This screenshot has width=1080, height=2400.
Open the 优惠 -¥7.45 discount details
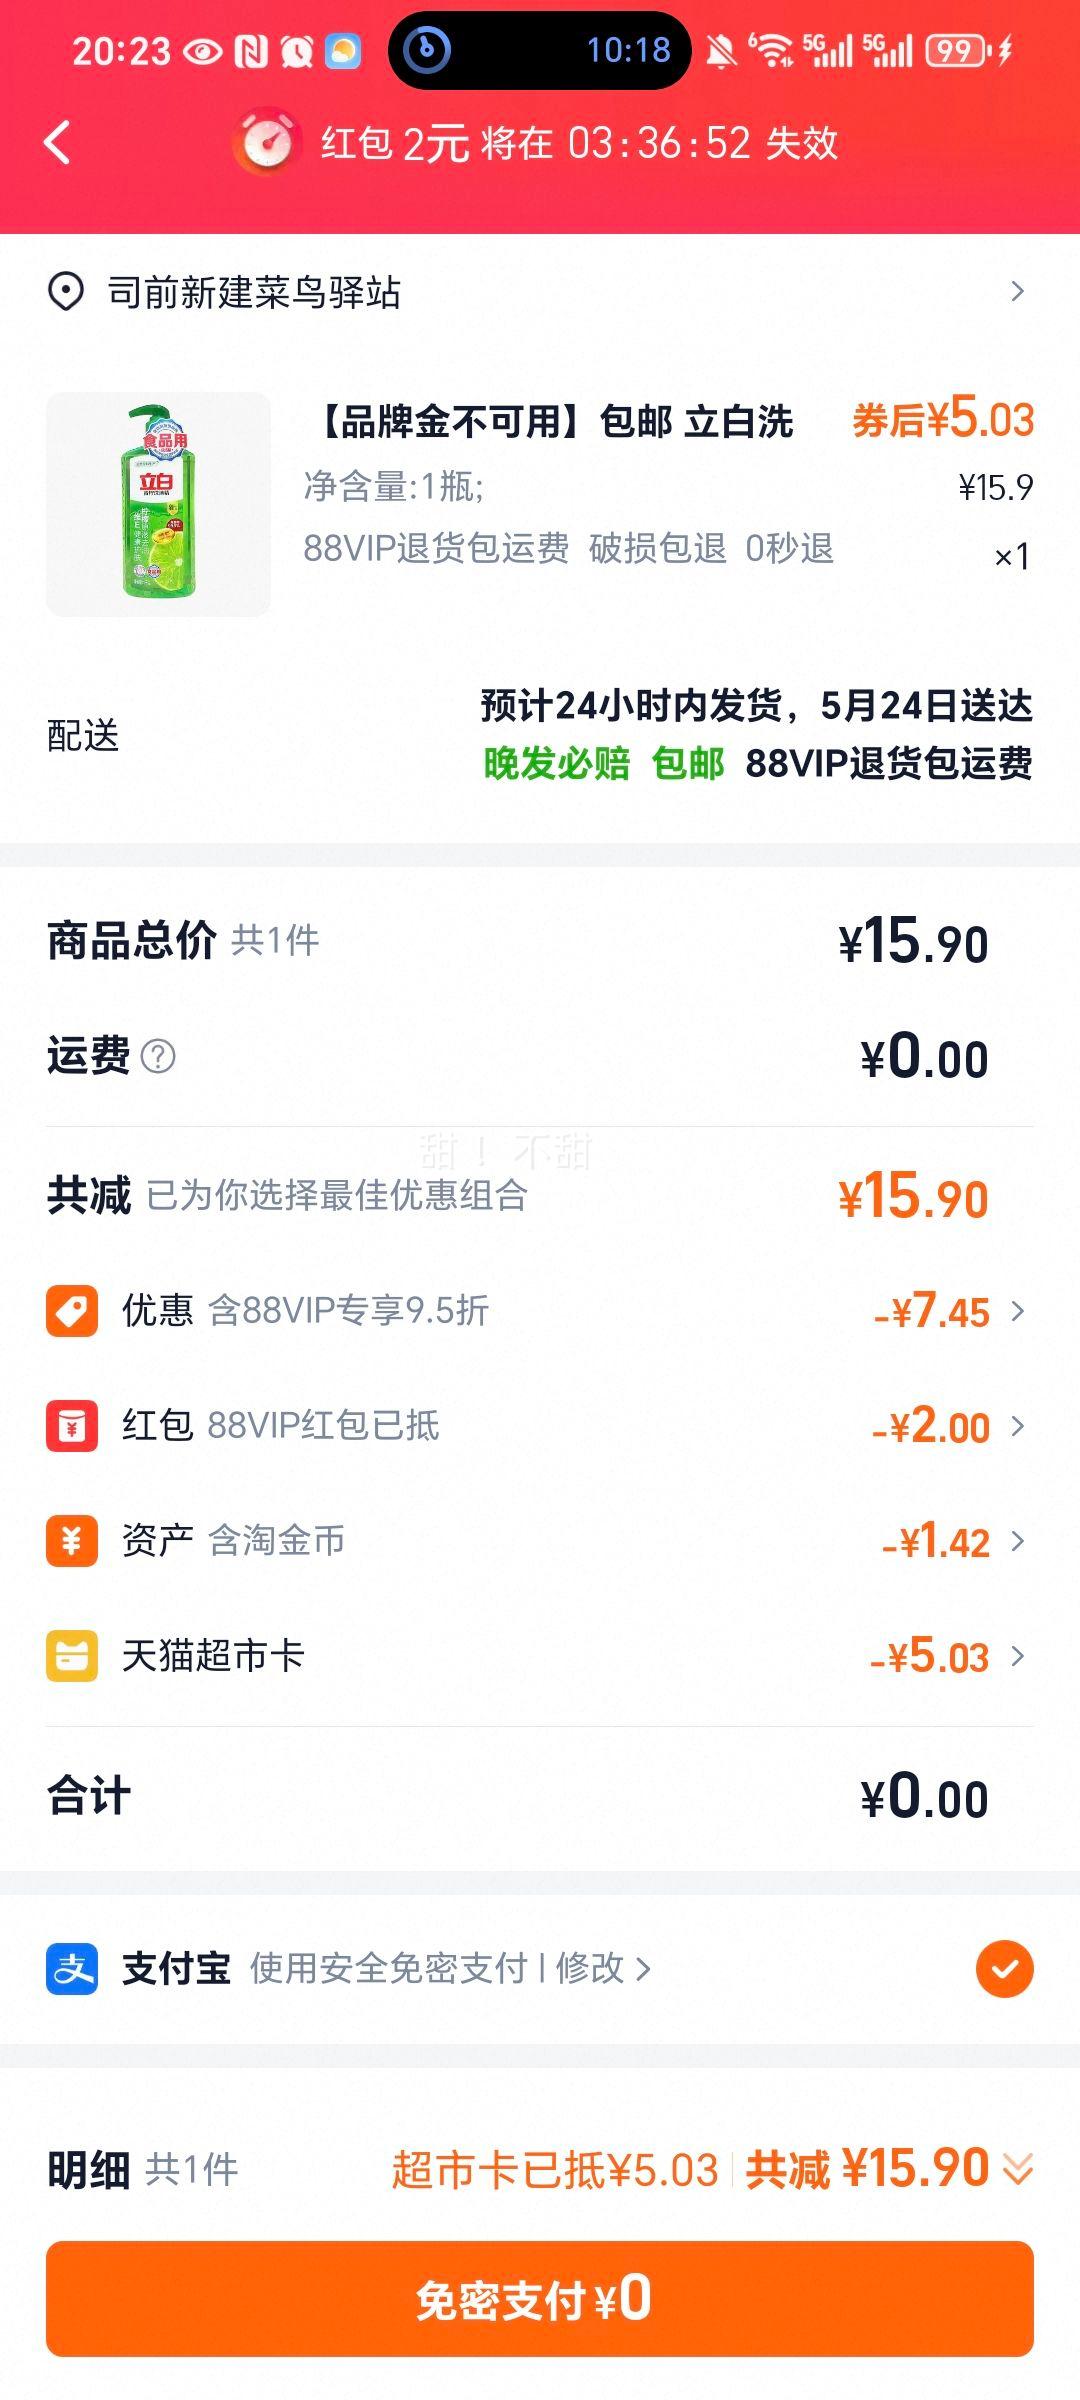[540, 1310]
